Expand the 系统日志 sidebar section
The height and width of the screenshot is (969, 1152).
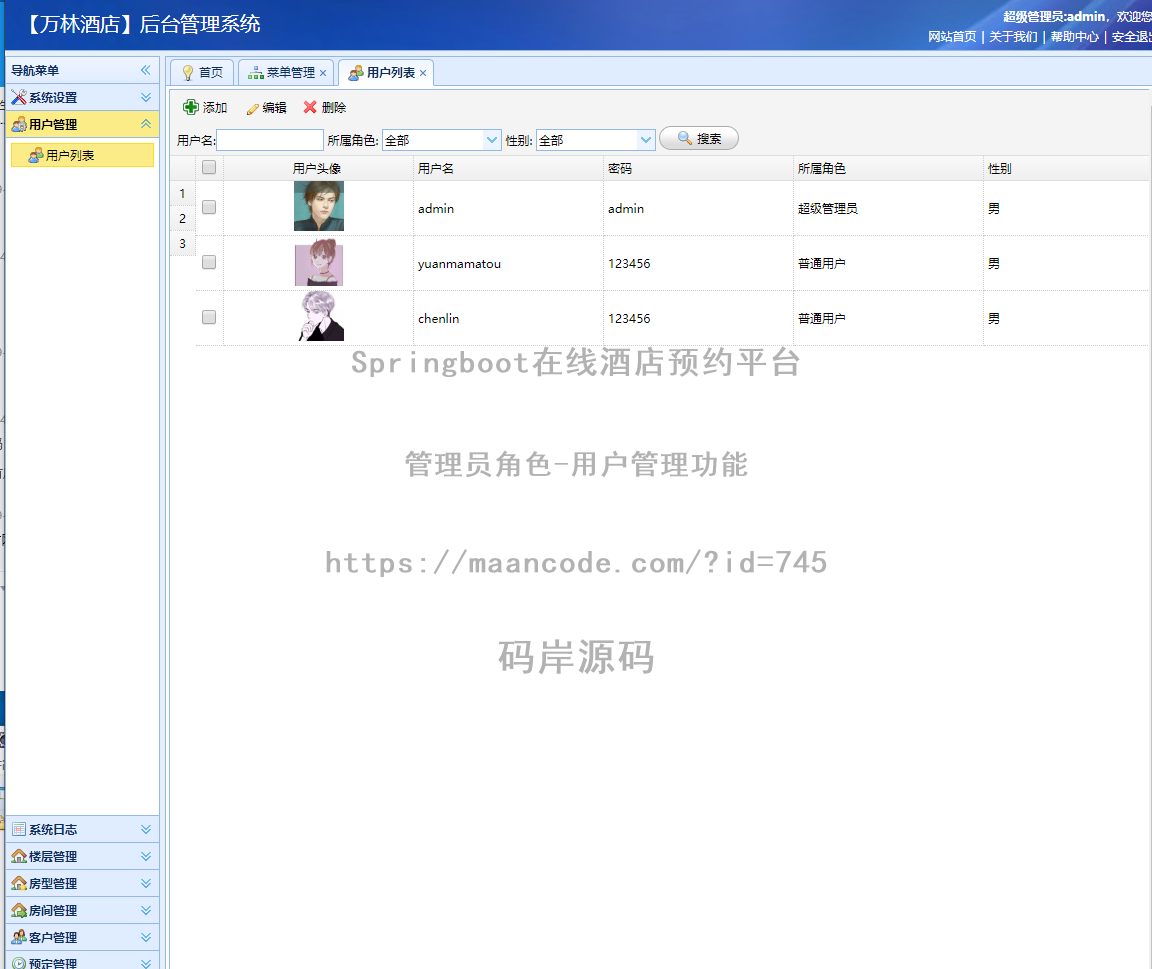click(145, 829)
